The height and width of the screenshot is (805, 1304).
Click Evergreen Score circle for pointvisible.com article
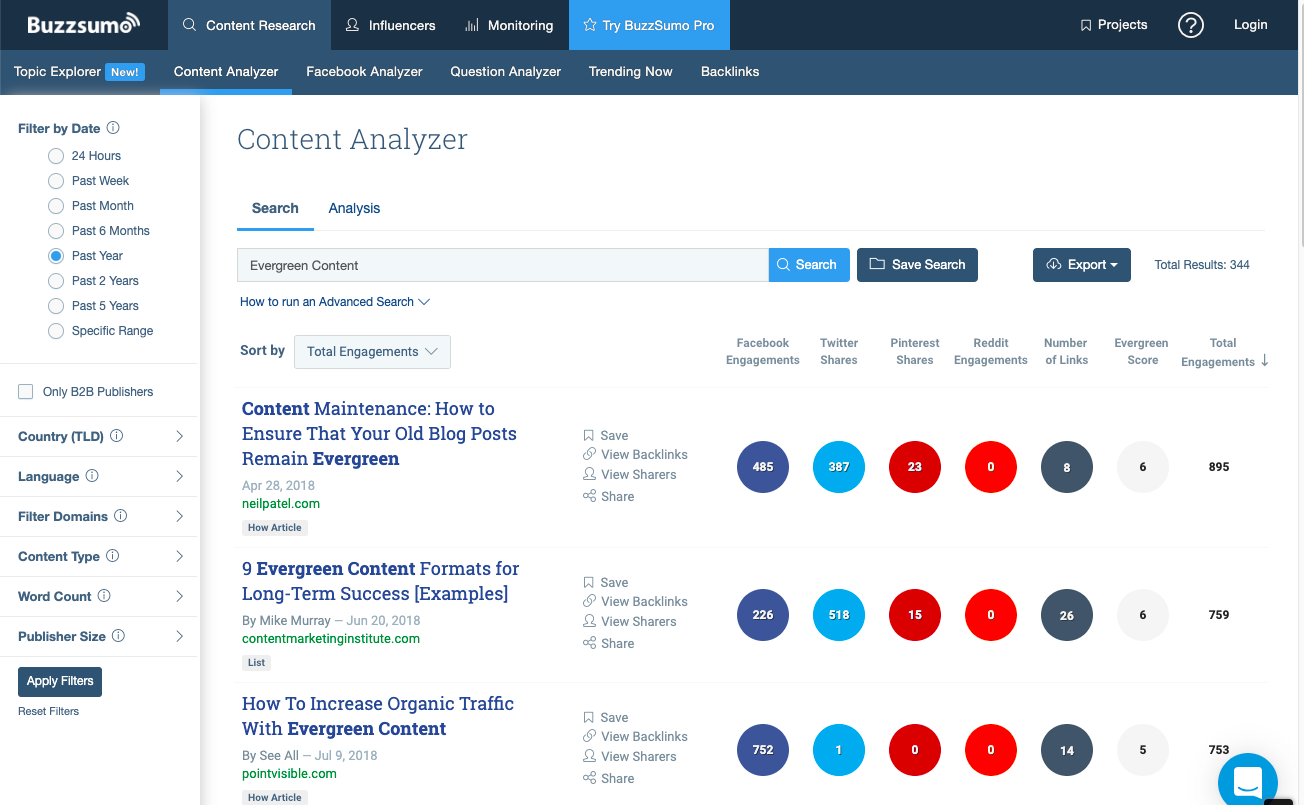(x=1143, y=750)
